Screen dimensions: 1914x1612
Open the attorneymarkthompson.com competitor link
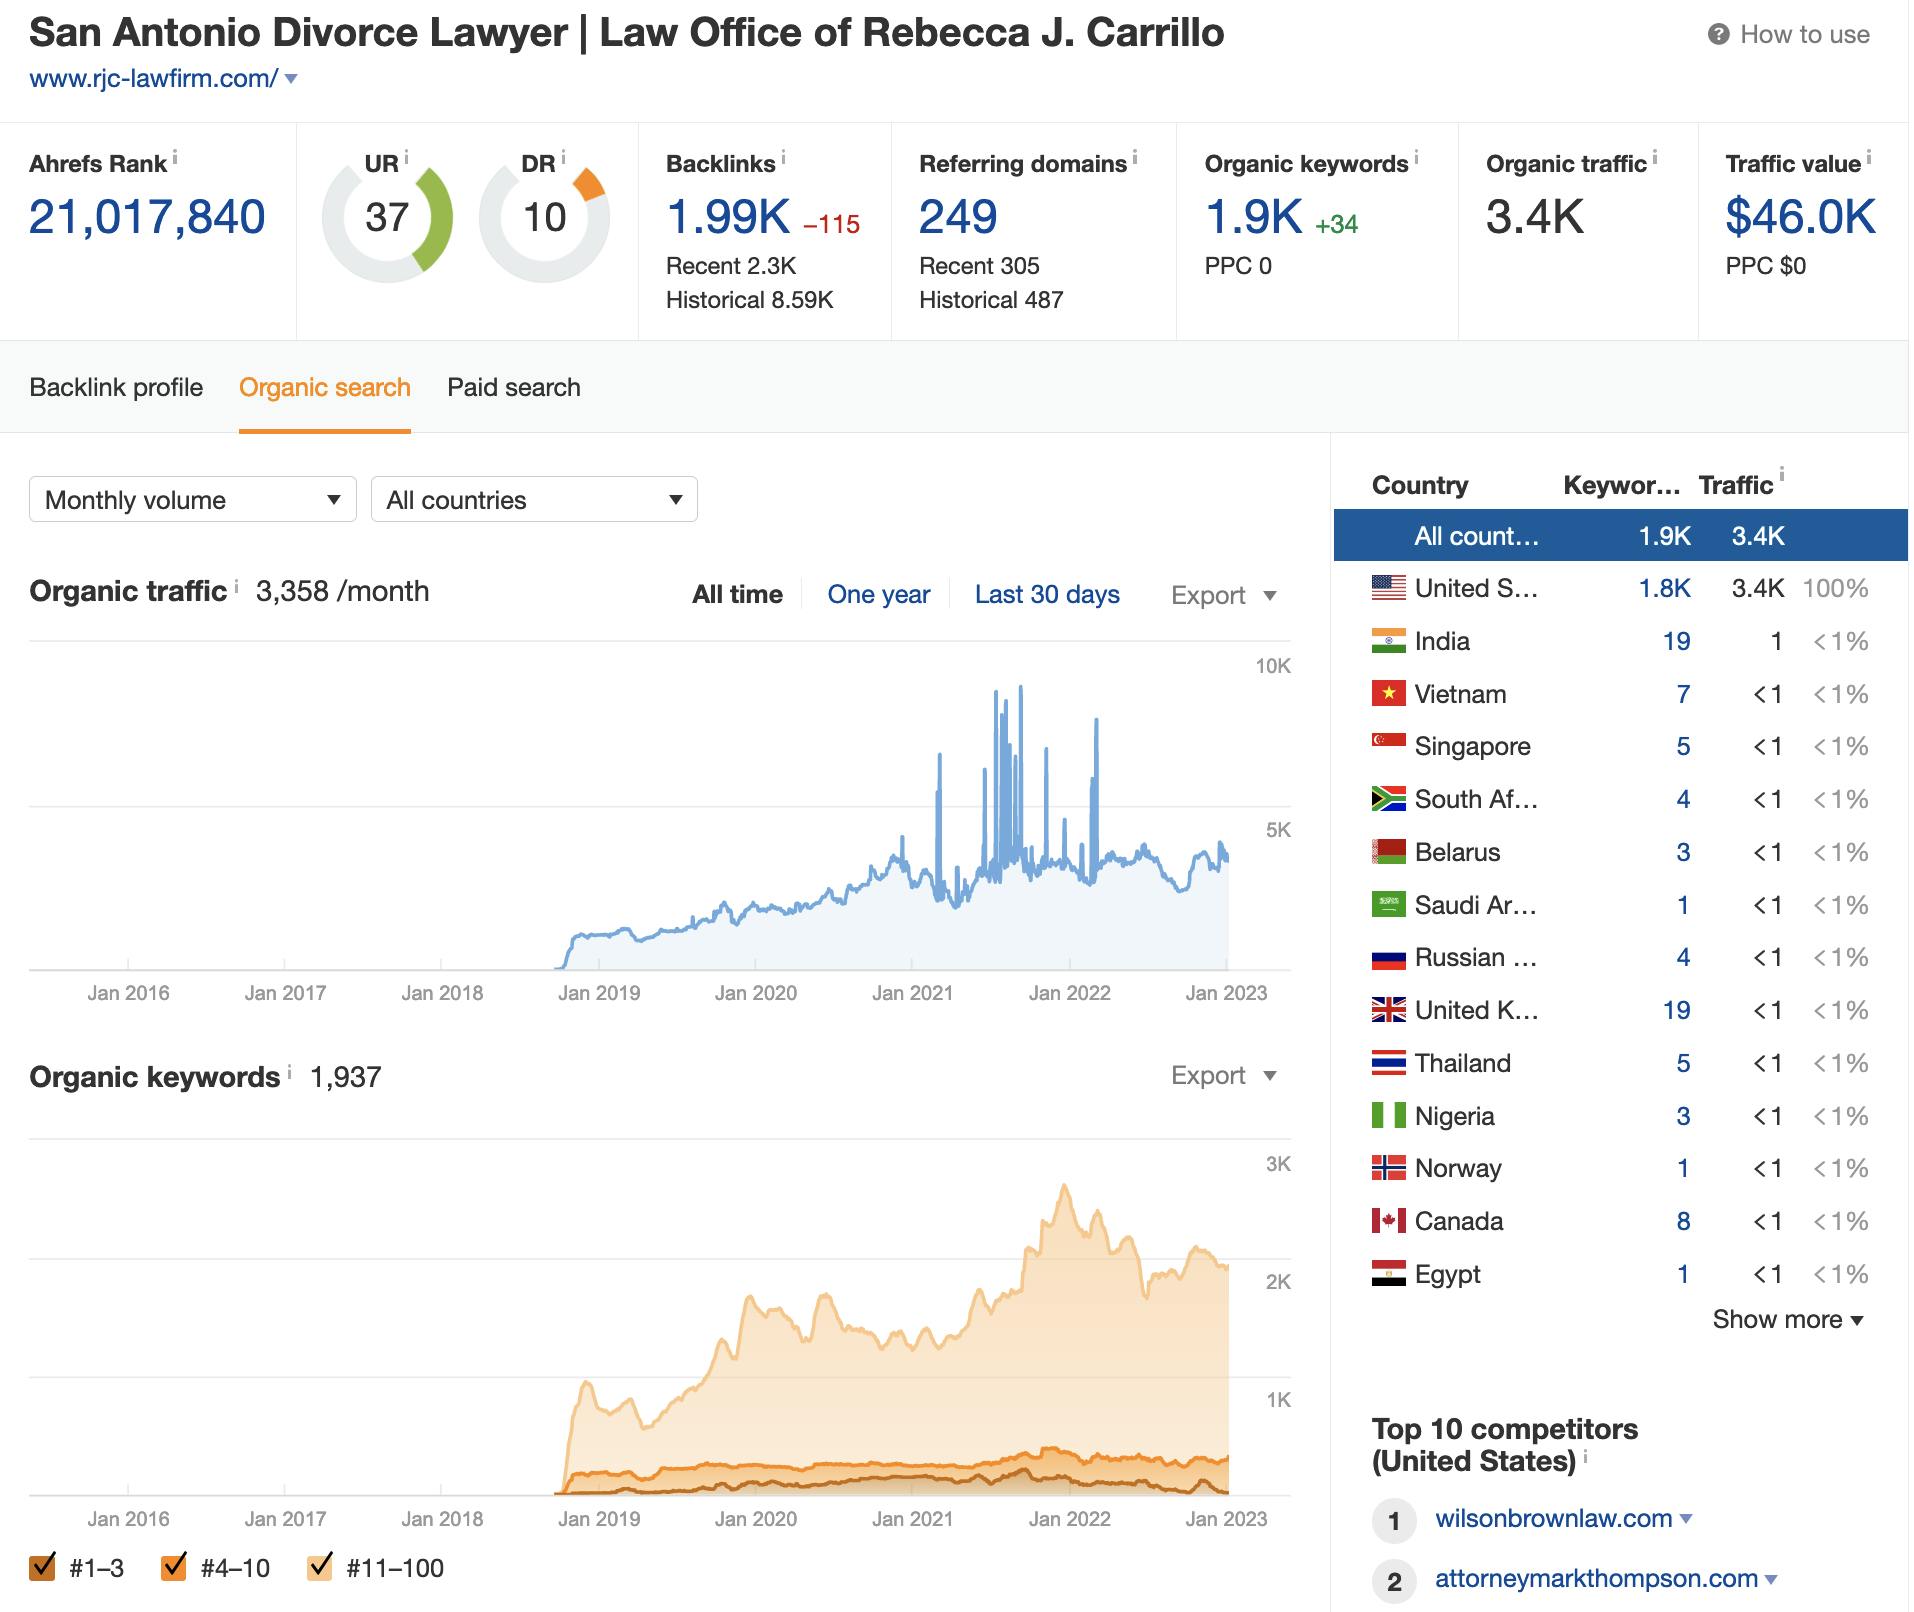click(1597, 1578)
